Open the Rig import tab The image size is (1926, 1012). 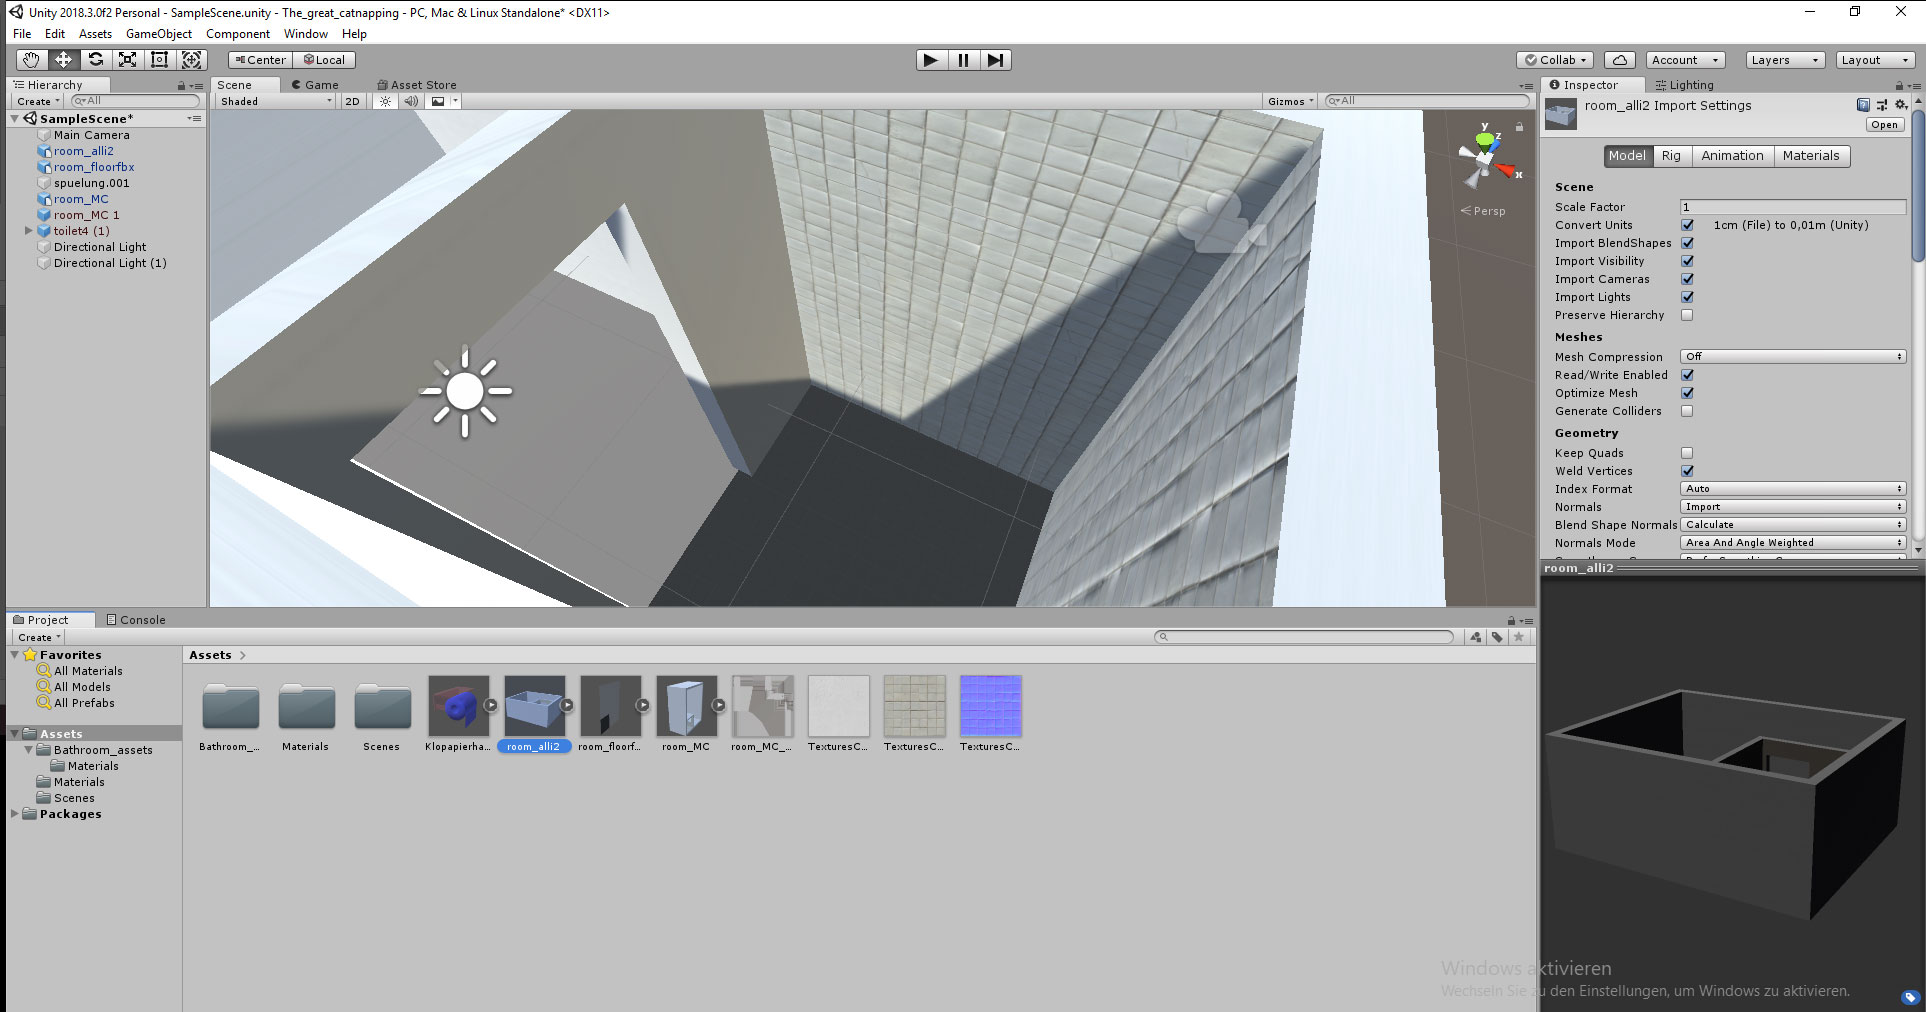point(1671,156)
